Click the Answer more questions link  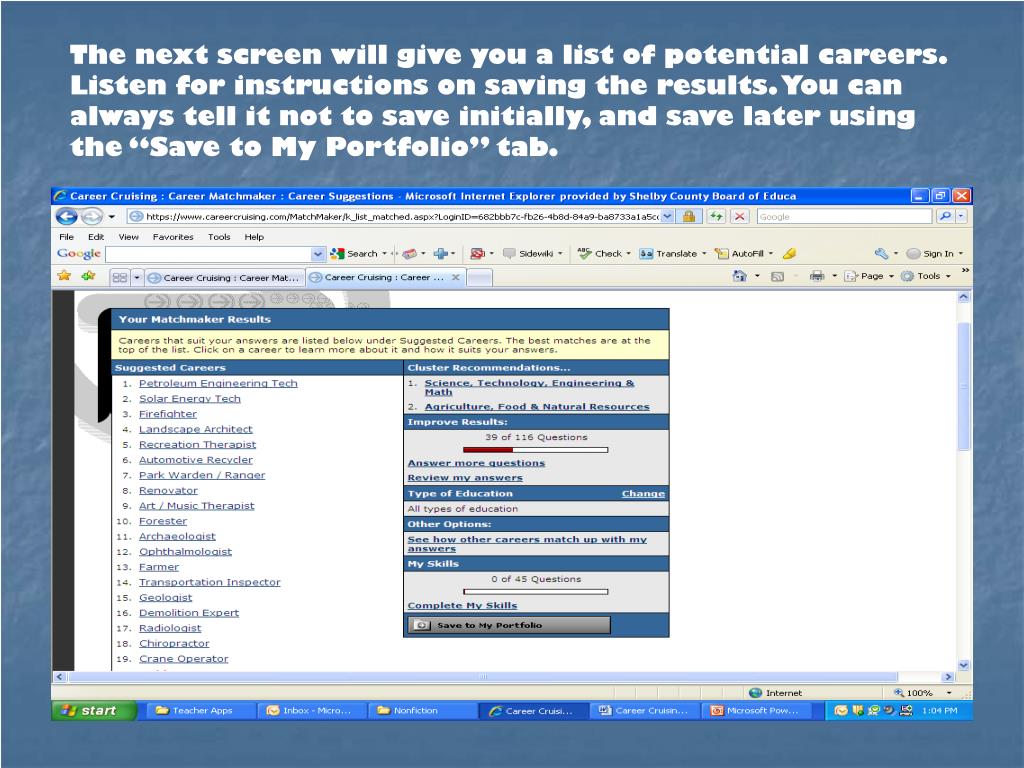click(x=476, y=463)
